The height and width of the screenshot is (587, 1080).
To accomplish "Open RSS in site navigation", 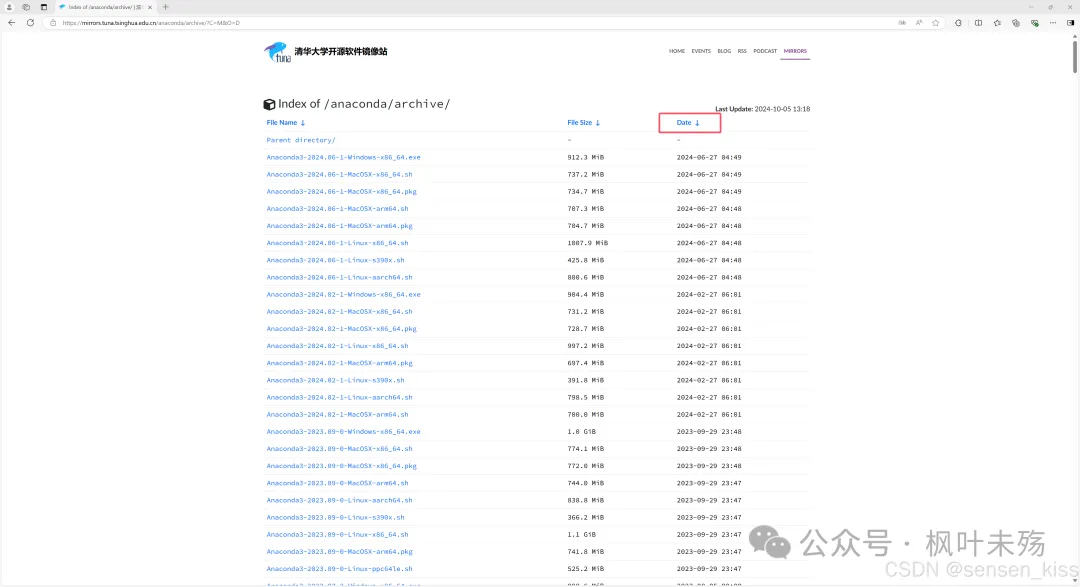I will click(742, 51).
